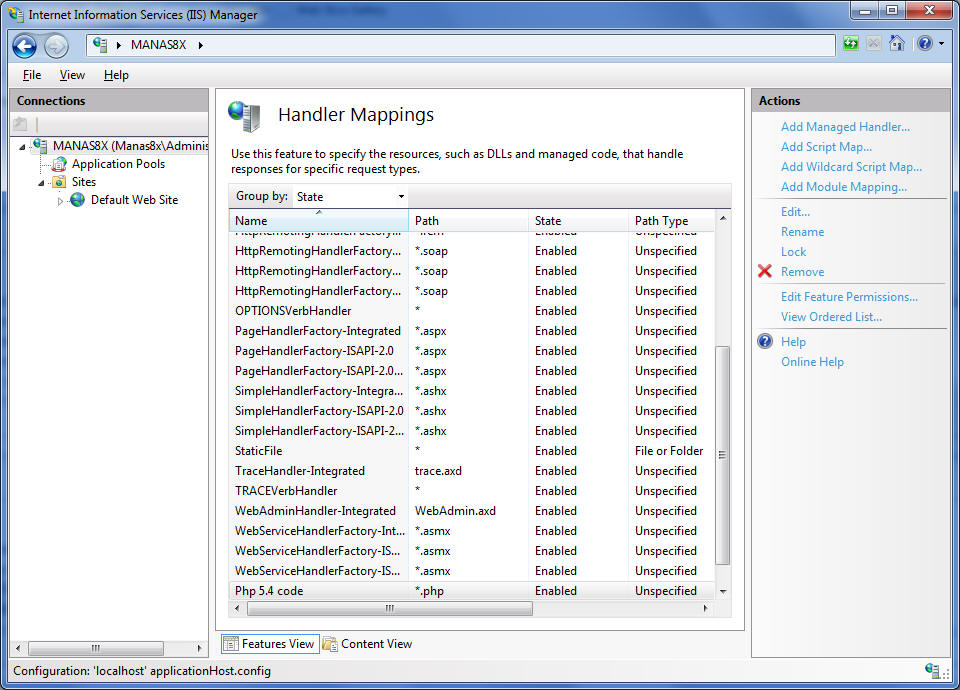Open the File menu
Image resolution: width=960 pixels, height=690 pixels.
point(32,75)
